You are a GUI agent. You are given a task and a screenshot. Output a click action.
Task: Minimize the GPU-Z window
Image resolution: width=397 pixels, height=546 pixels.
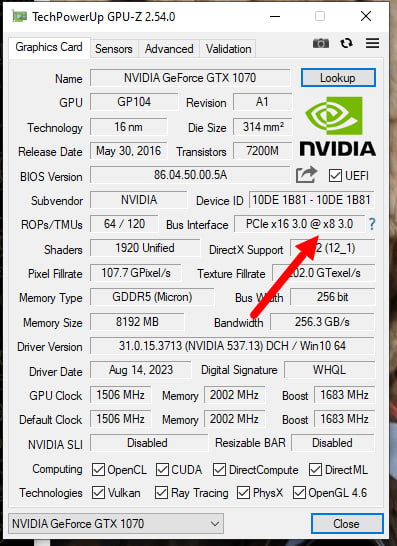coord(275,16)
